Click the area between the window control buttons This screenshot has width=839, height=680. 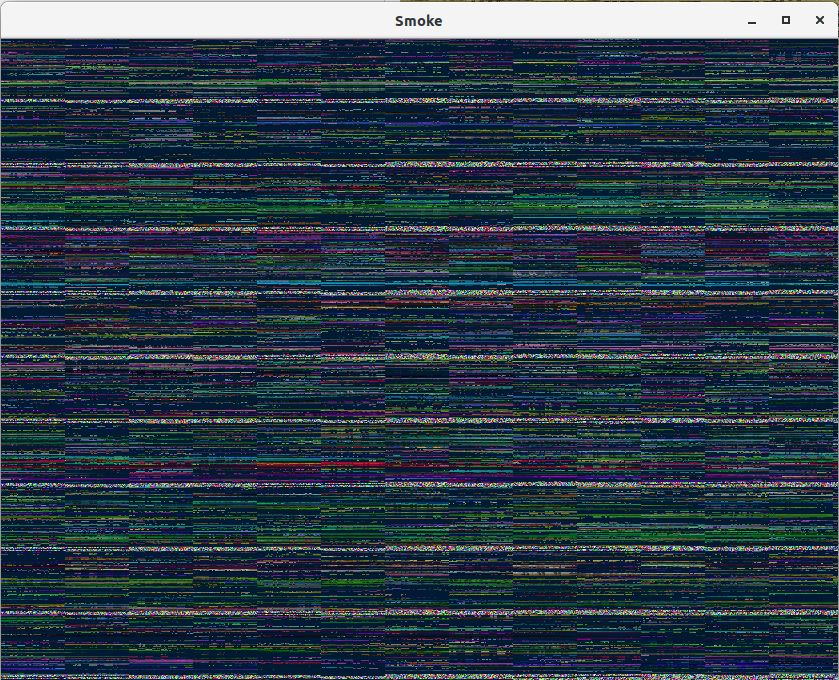(x=768, y=20)
